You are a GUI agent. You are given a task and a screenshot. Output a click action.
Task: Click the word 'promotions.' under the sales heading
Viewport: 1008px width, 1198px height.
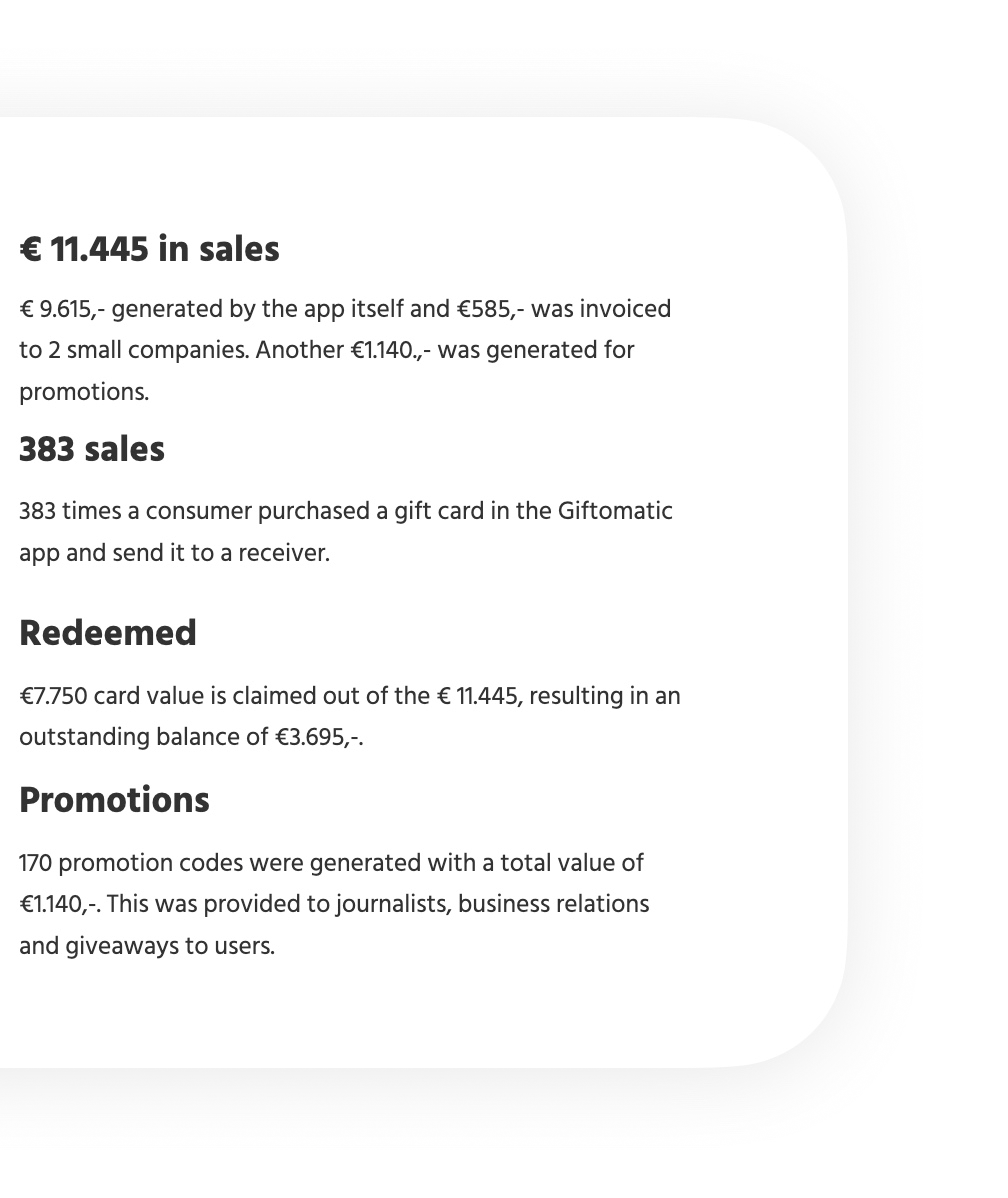[x=84, y=393]
